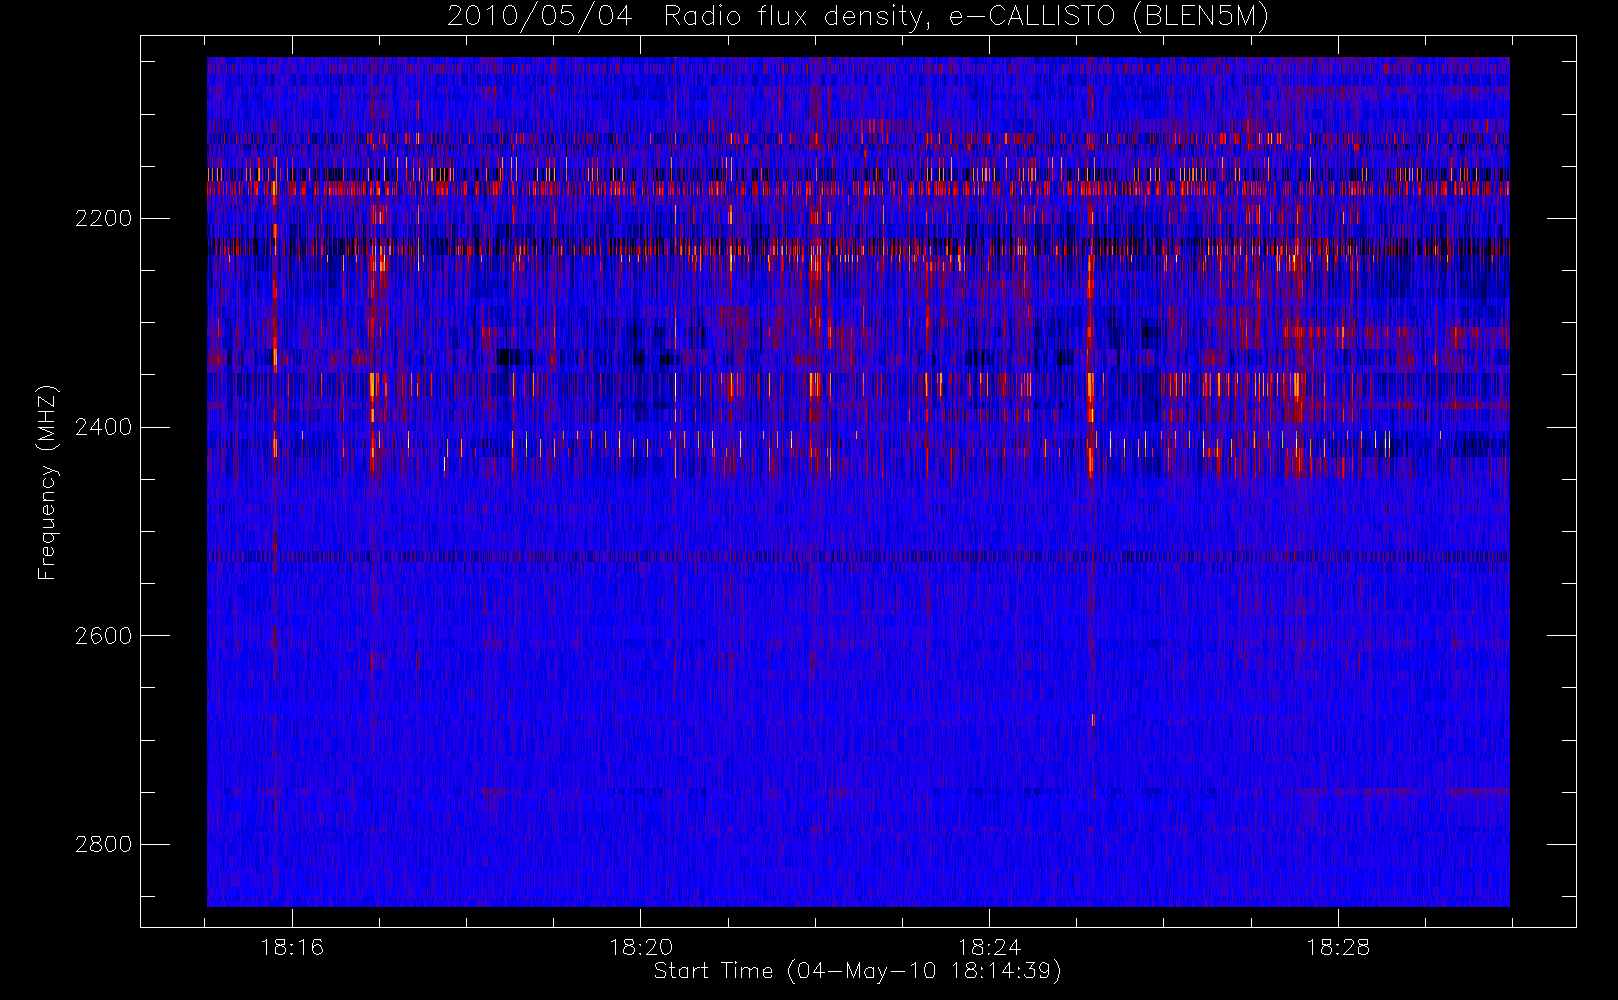This screenshot has height=1000, width=1618.
Task: Click the 2200 frequency tick label
Action: click(103, 218)
